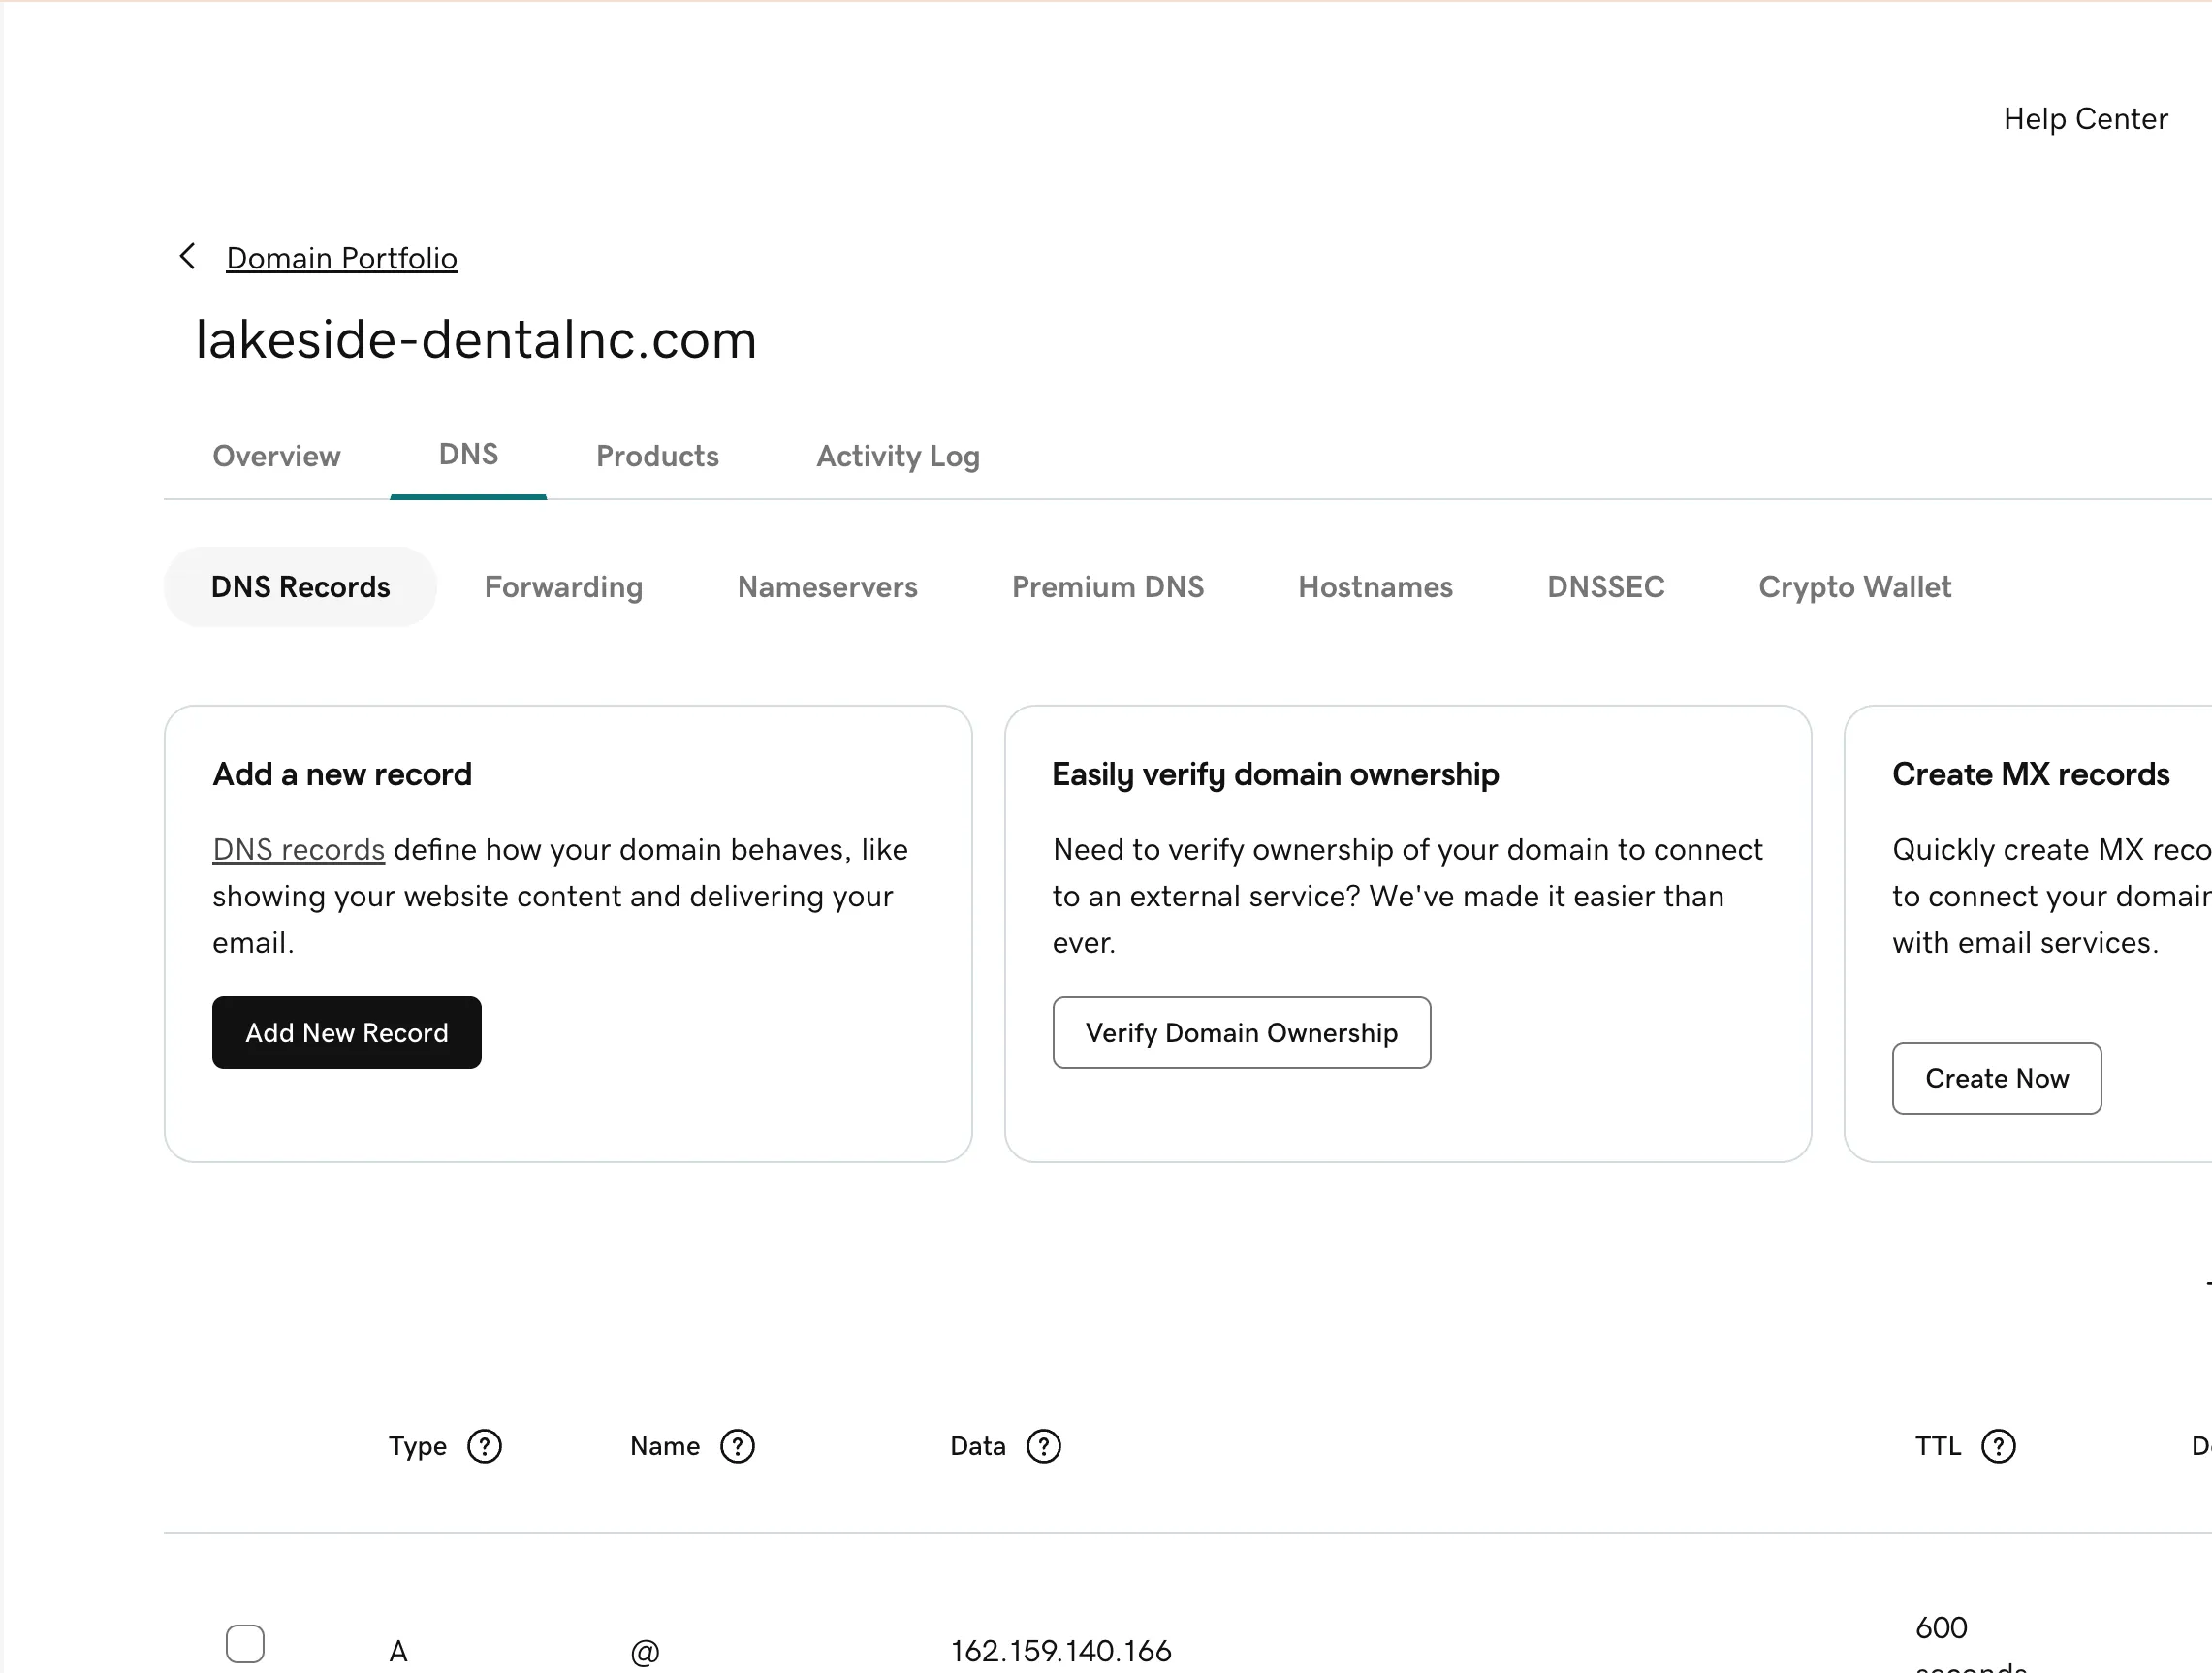Select the checkbox on the A record row
This screenshot has width=2212, height=1673.
[245, 1642]
